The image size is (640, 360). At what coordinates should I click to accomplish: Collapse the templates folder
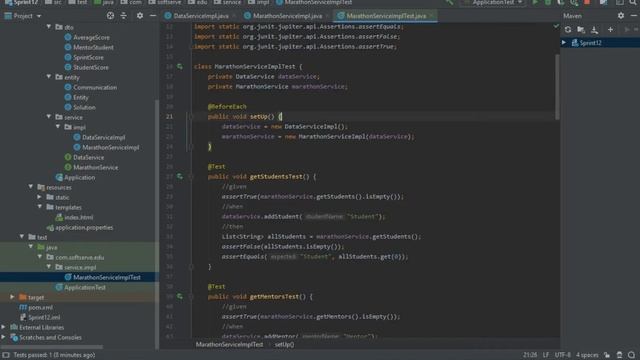pos(40,207)
